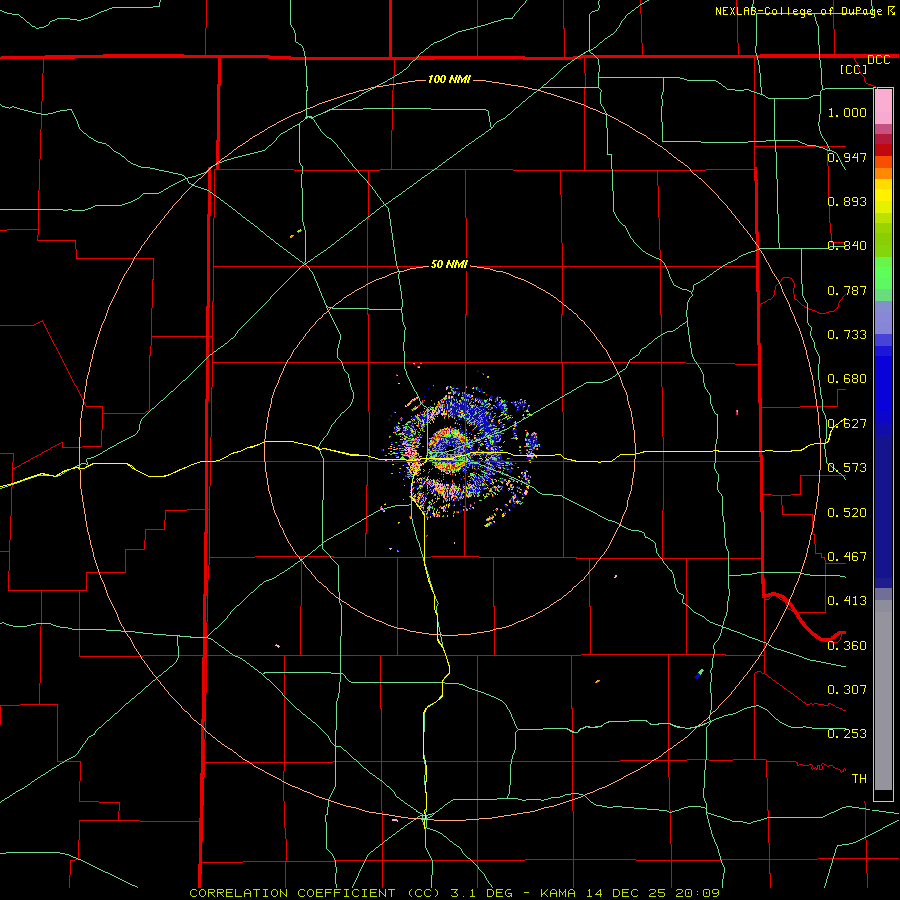Image resolution: width=900 pixels, height=900 pixels.
Task: Click the 0.787 legend value
Action: pyautogui.click(x=847, y=290)
